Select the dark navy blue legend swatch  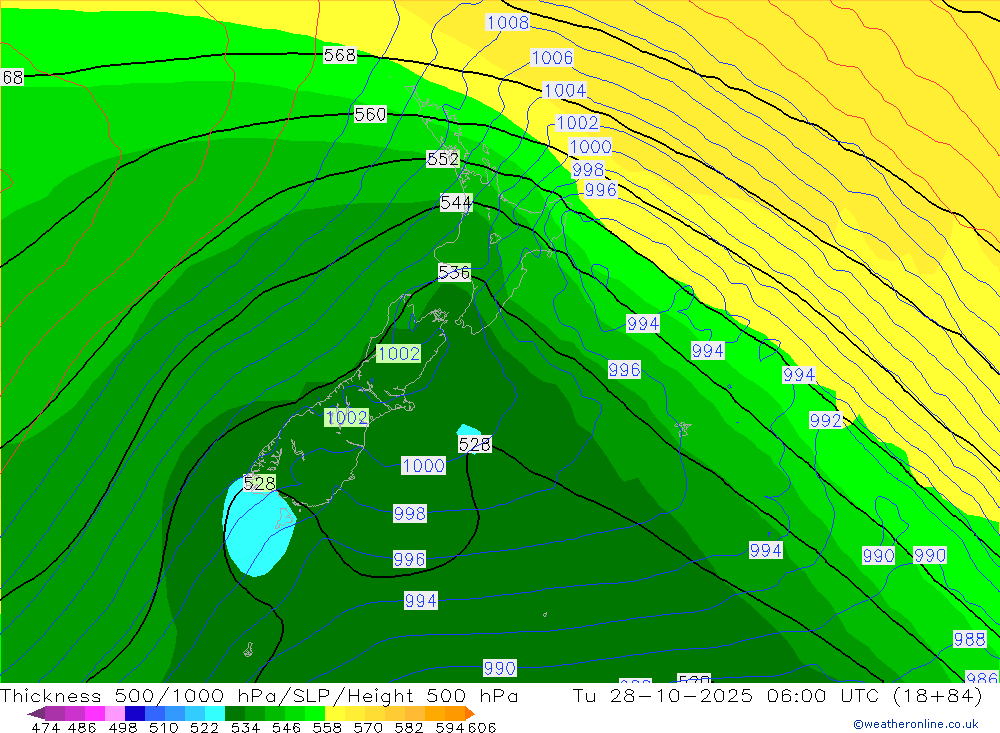tap(133, 713)
